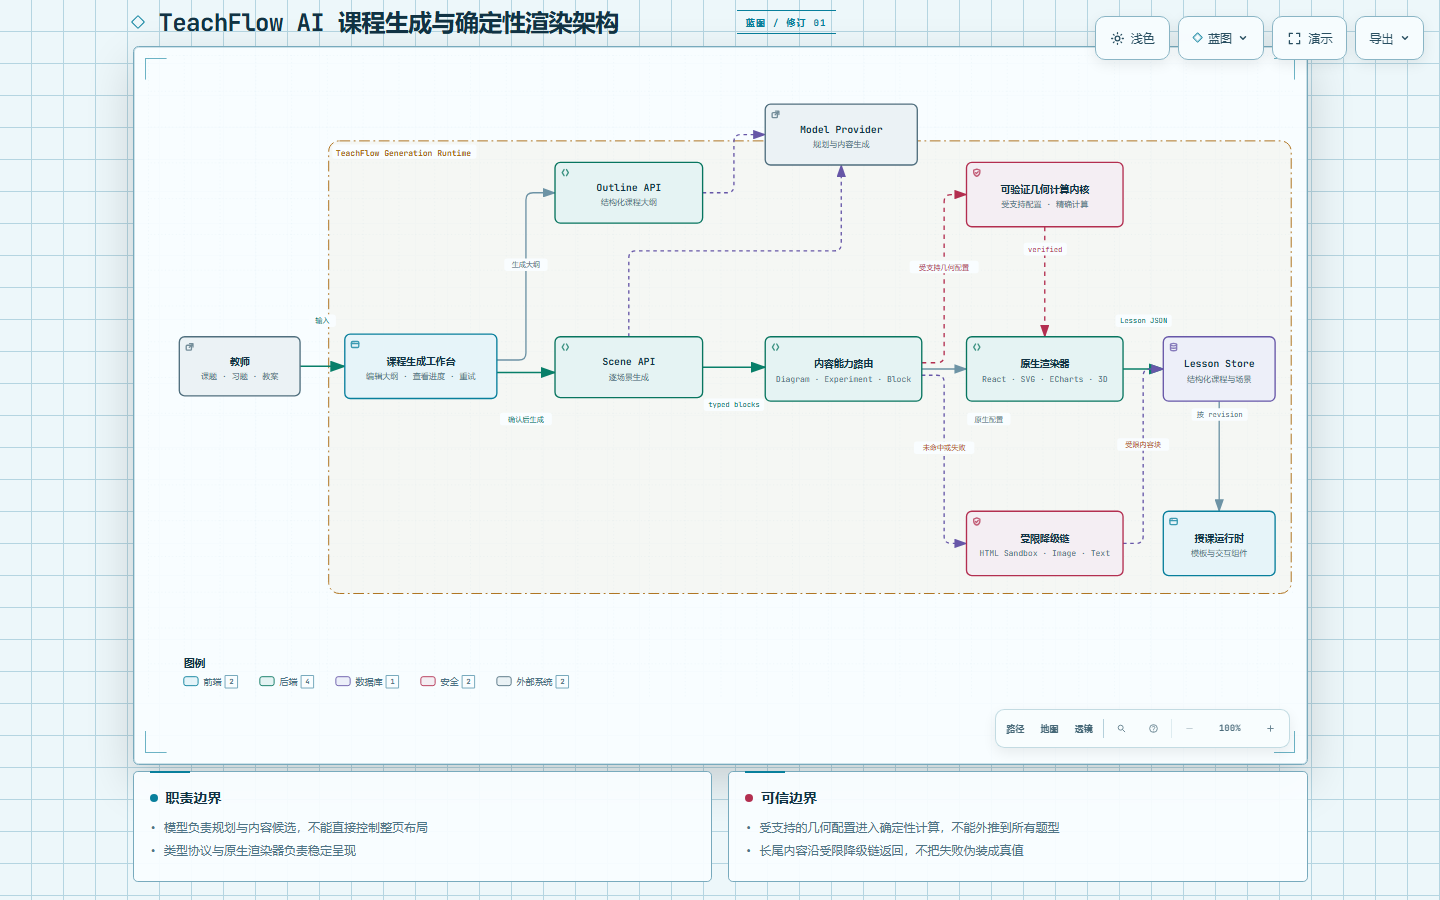This screenshot has width=1440, height=900.
Task: Click the database icon on Lesson Store node
Action: (1174, 347)
